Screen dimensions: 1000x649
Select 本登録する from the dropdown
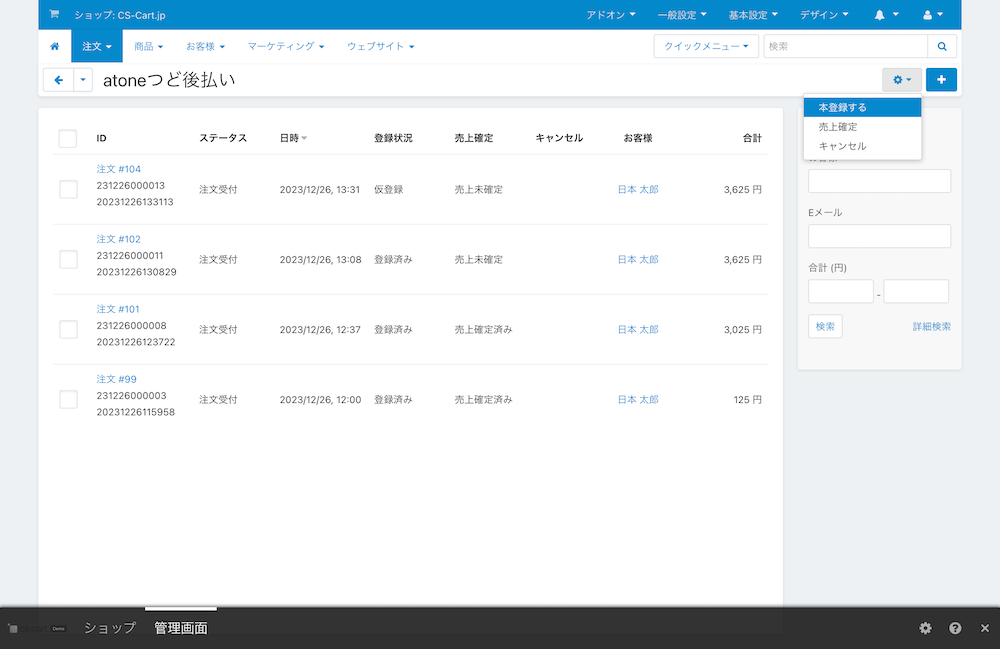862,107
